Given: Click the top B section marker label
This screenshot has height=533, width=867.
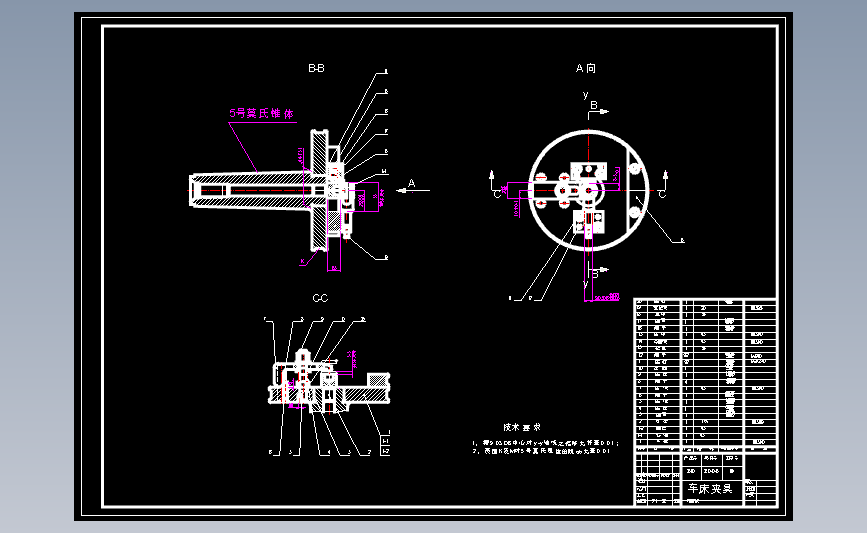Looking at the screenshot, I should click(594, 105).
